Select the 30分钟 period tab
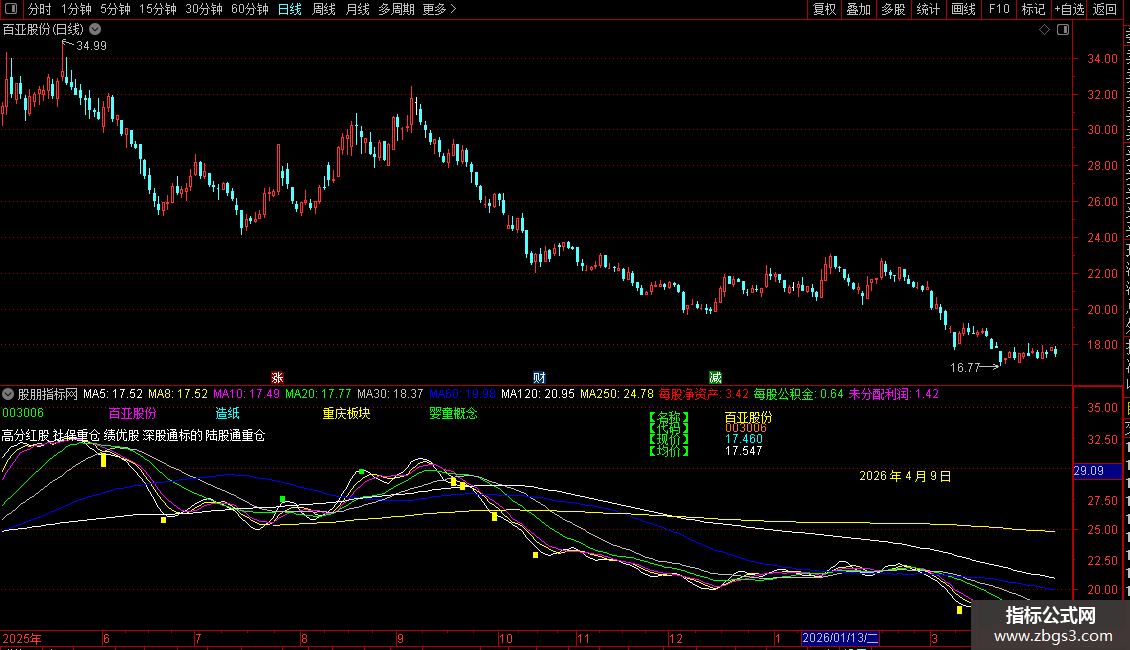This screenshot has width=1130, height=650. [x=203, y=9]
